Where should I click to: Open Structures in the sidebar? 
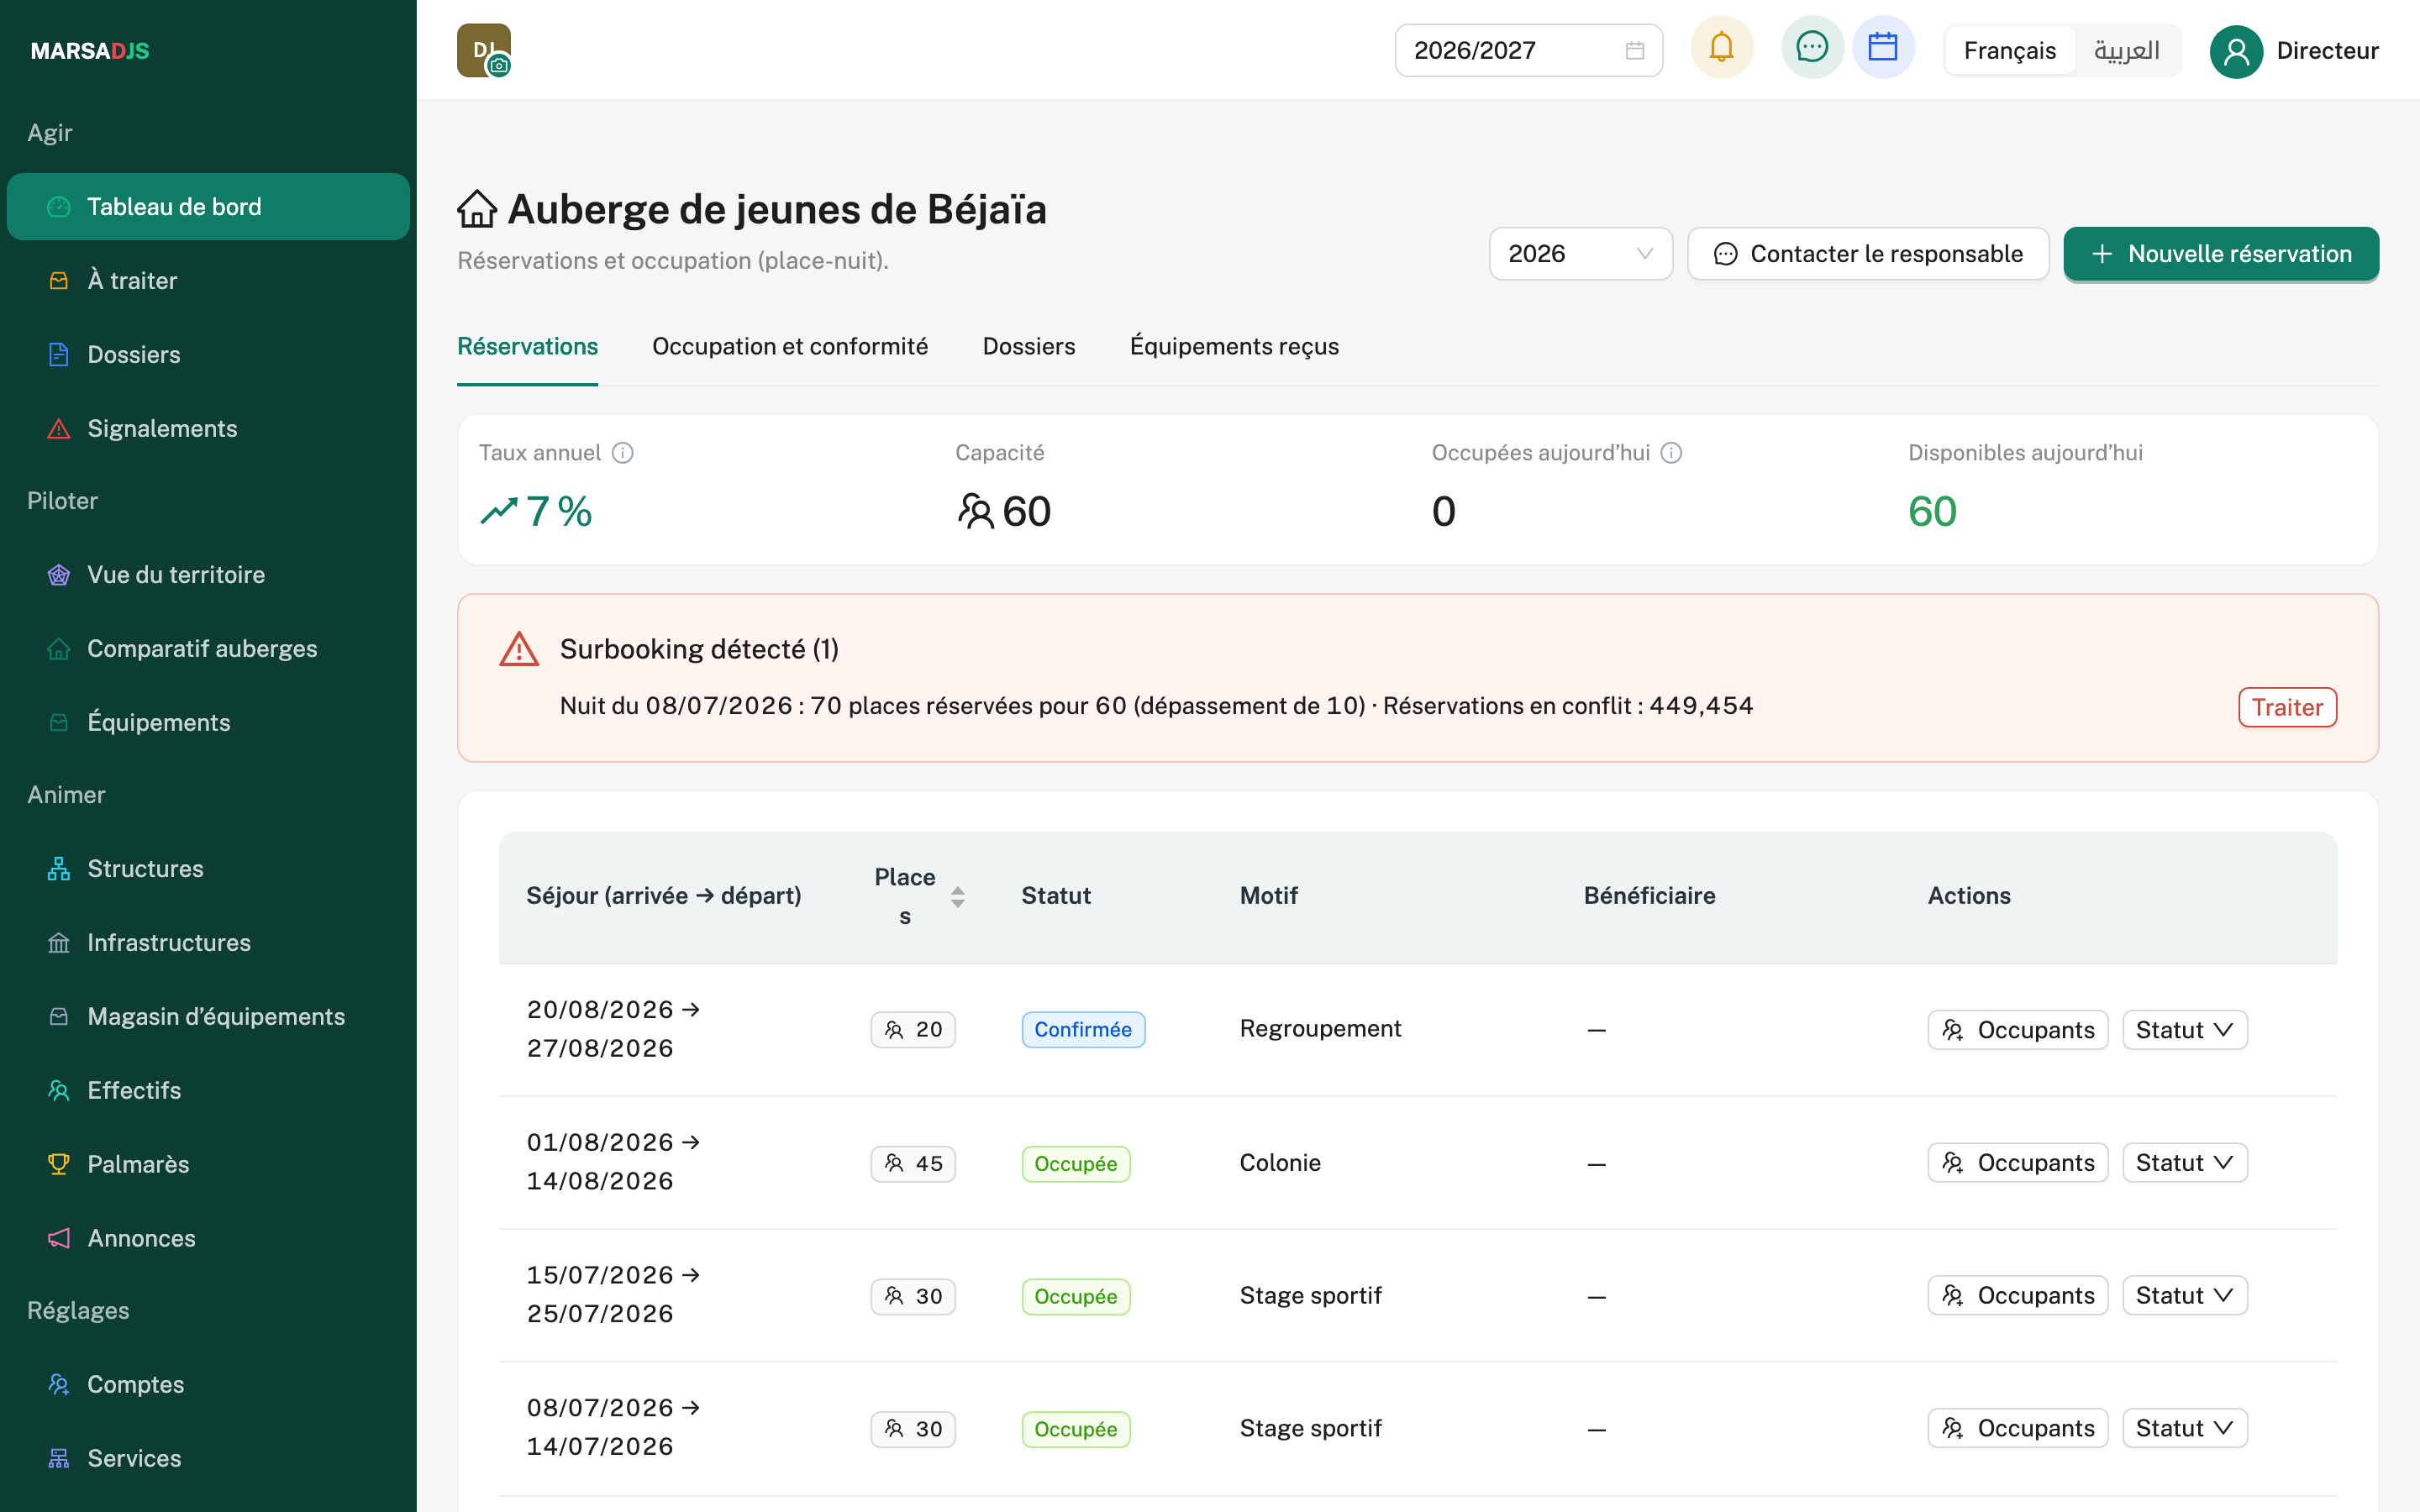click(208, 868)
